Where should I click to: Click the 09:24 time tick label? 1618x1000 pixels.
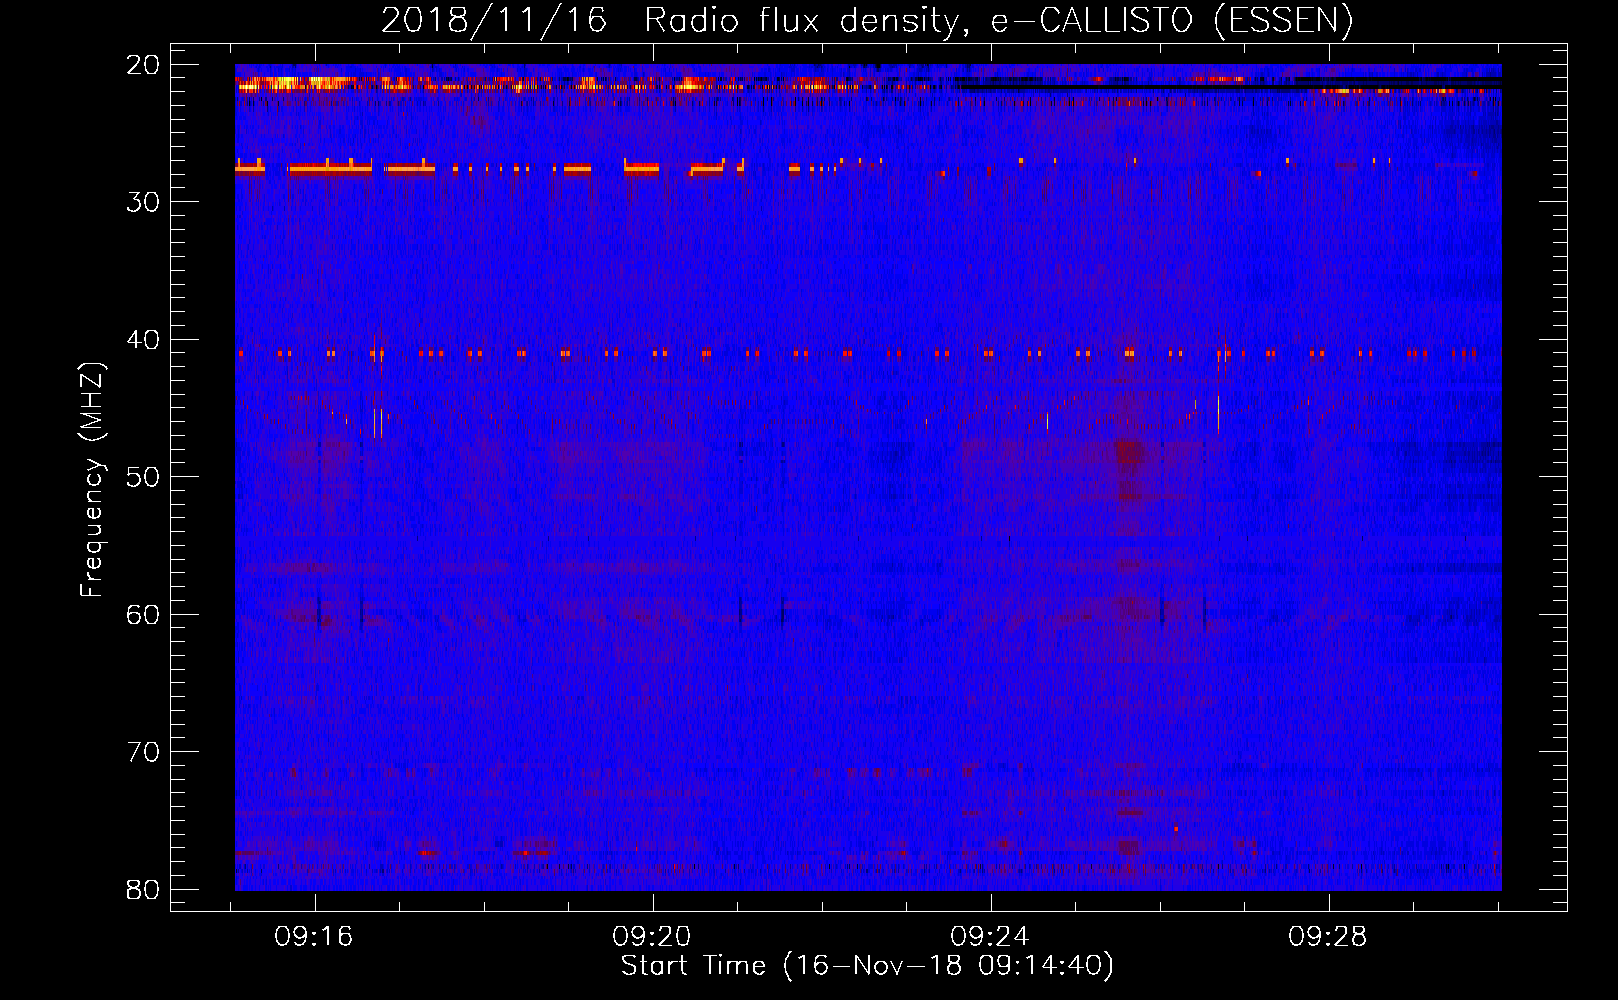tap(990, 937)
